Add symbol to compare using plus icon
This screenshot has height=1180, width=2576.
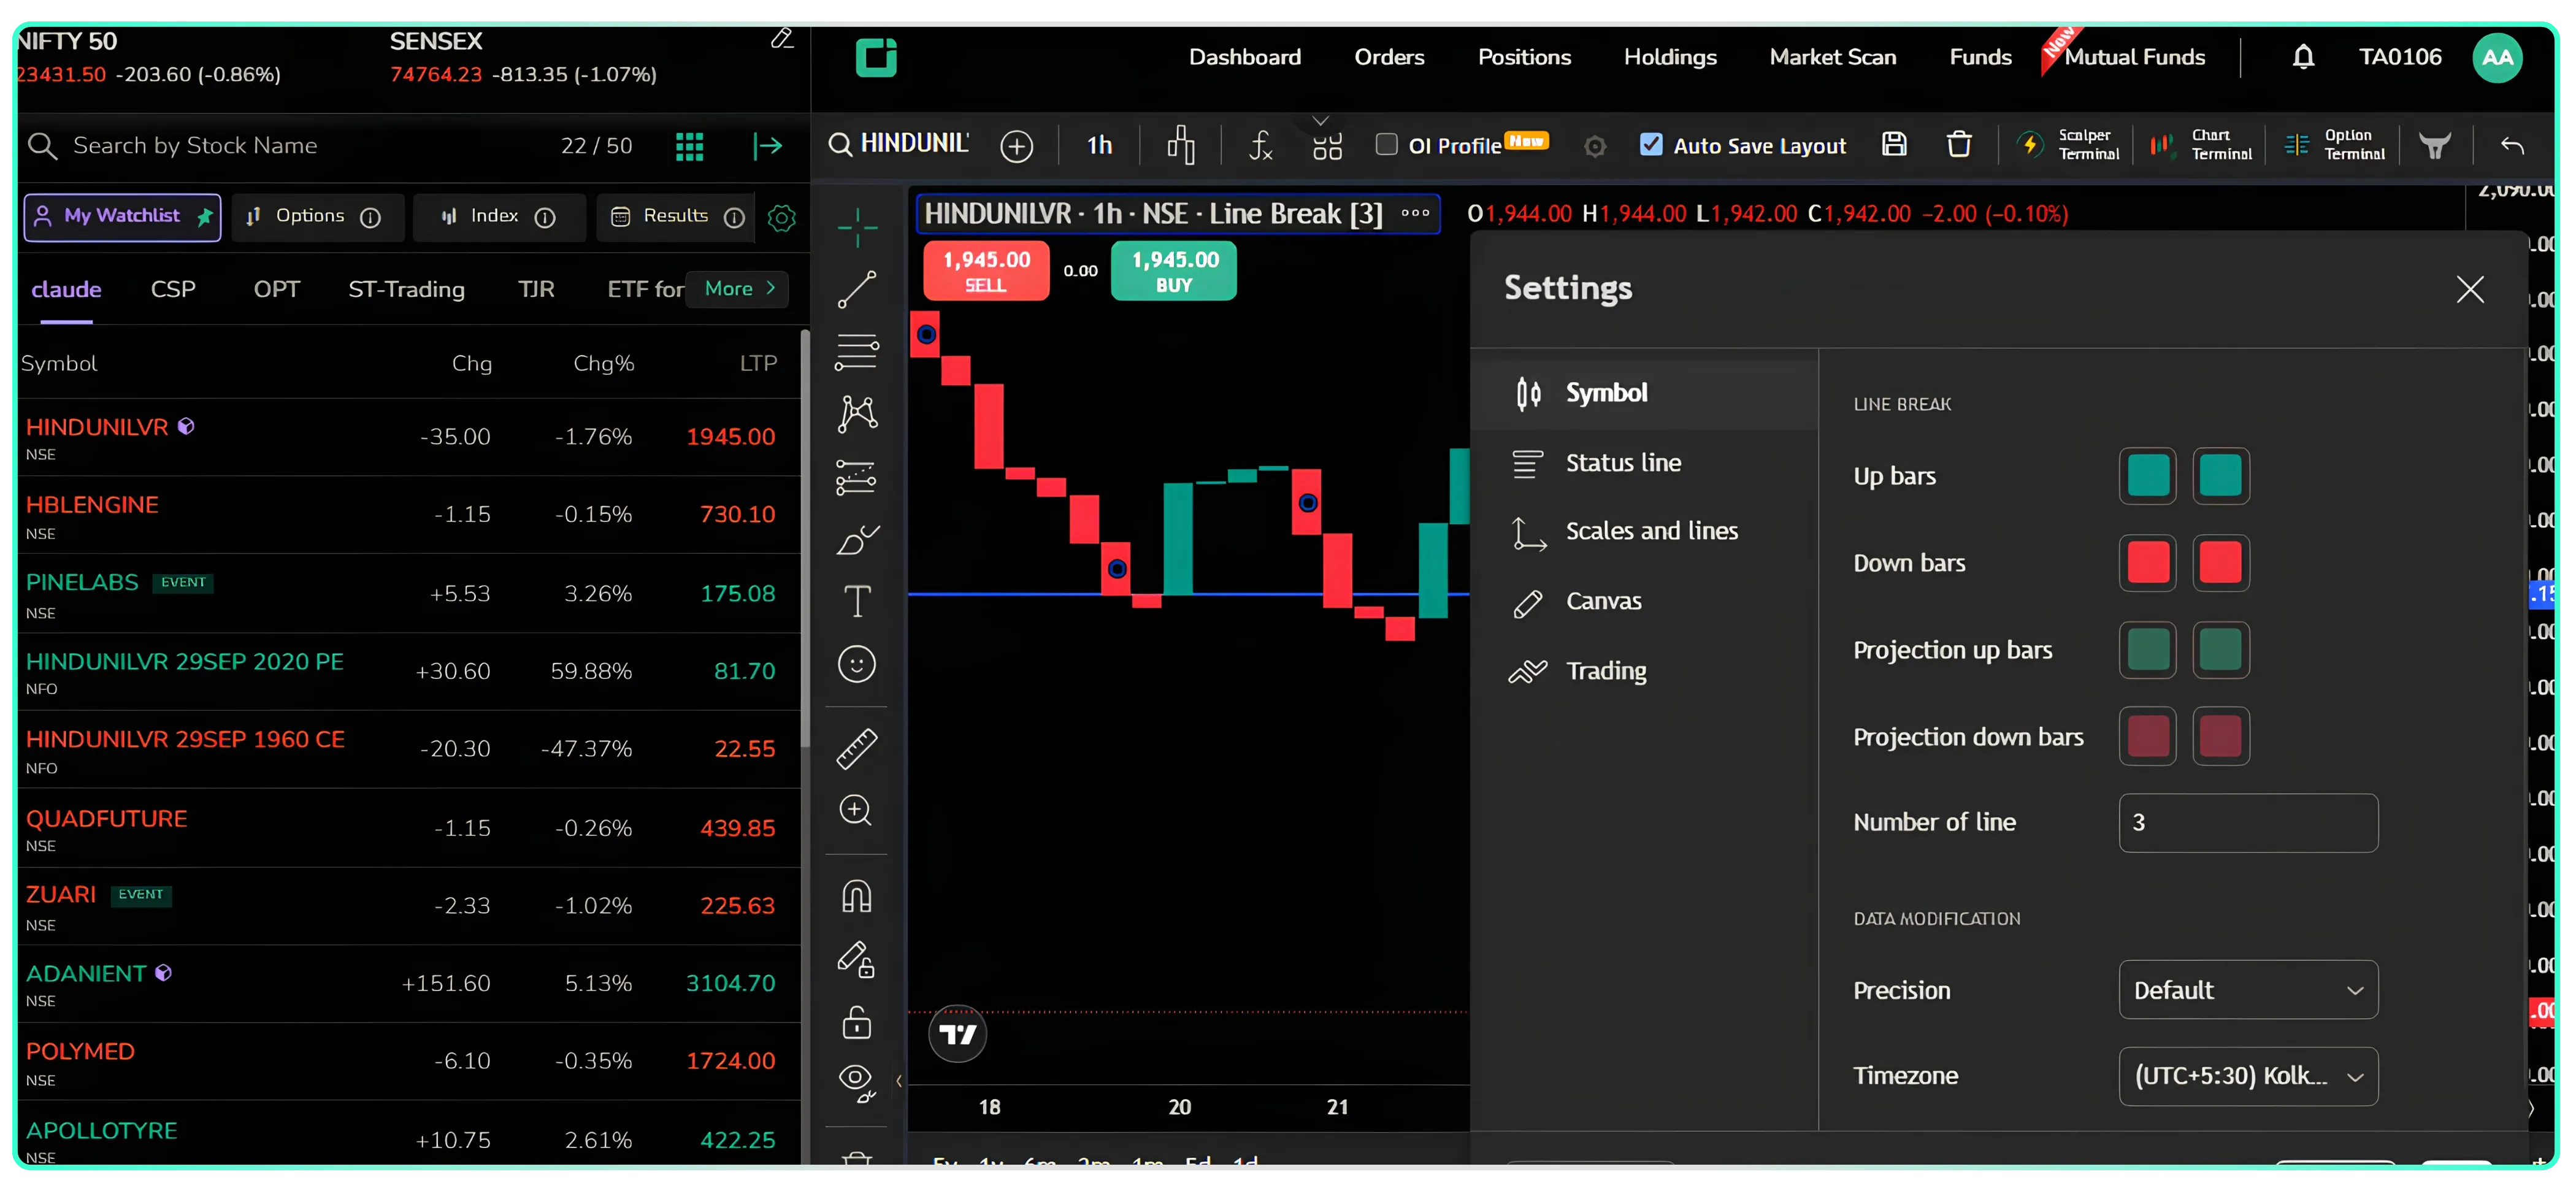[x=1016, y=146]
